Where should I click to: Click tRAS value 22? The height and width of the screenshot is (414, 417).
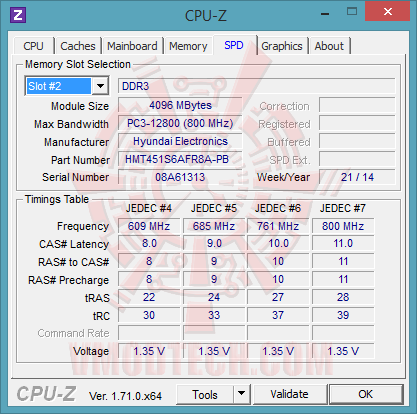coord(149,297)
